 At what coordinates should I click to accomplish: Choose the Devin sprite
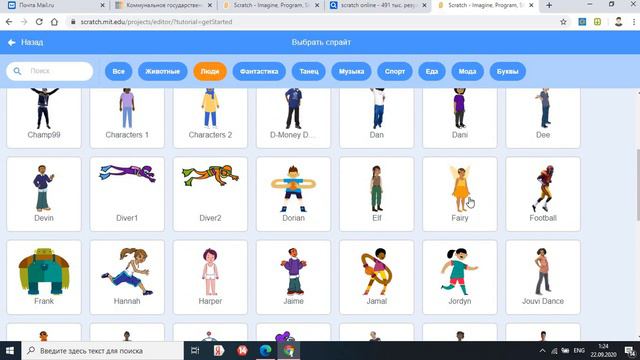[44, 194]
